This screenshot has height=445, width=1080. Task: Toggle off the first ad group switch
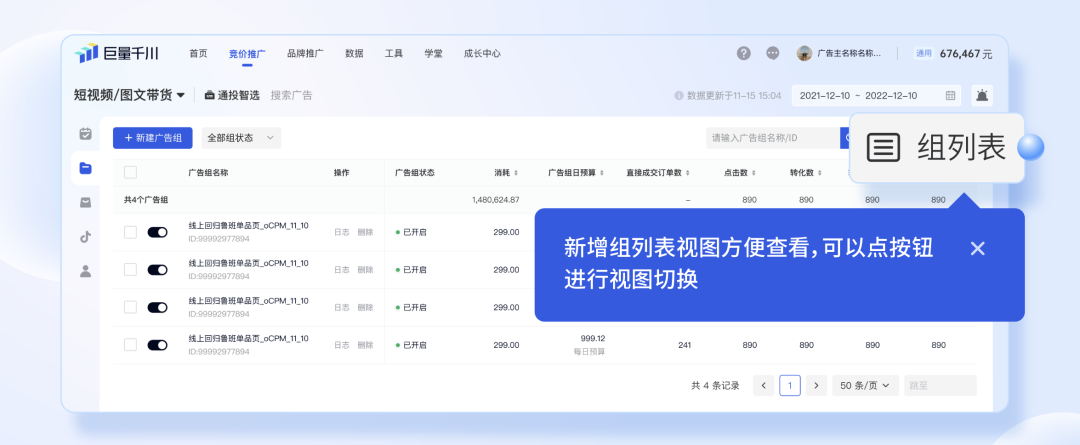(157, 232)
